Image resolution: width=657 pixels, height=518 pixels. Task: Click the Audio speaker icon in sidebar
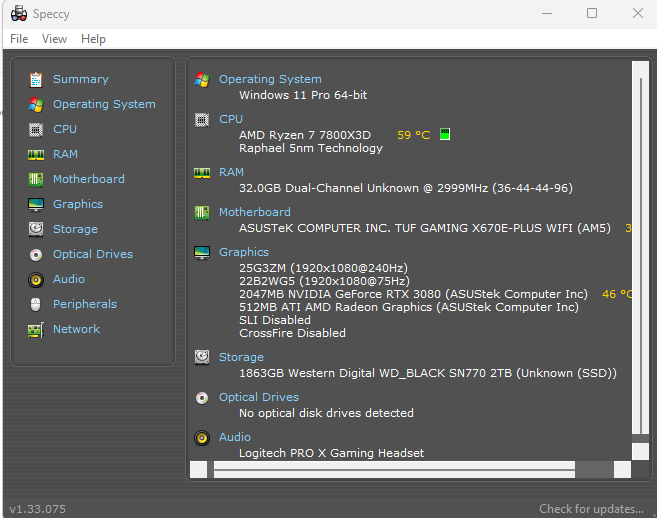[36, 279]
